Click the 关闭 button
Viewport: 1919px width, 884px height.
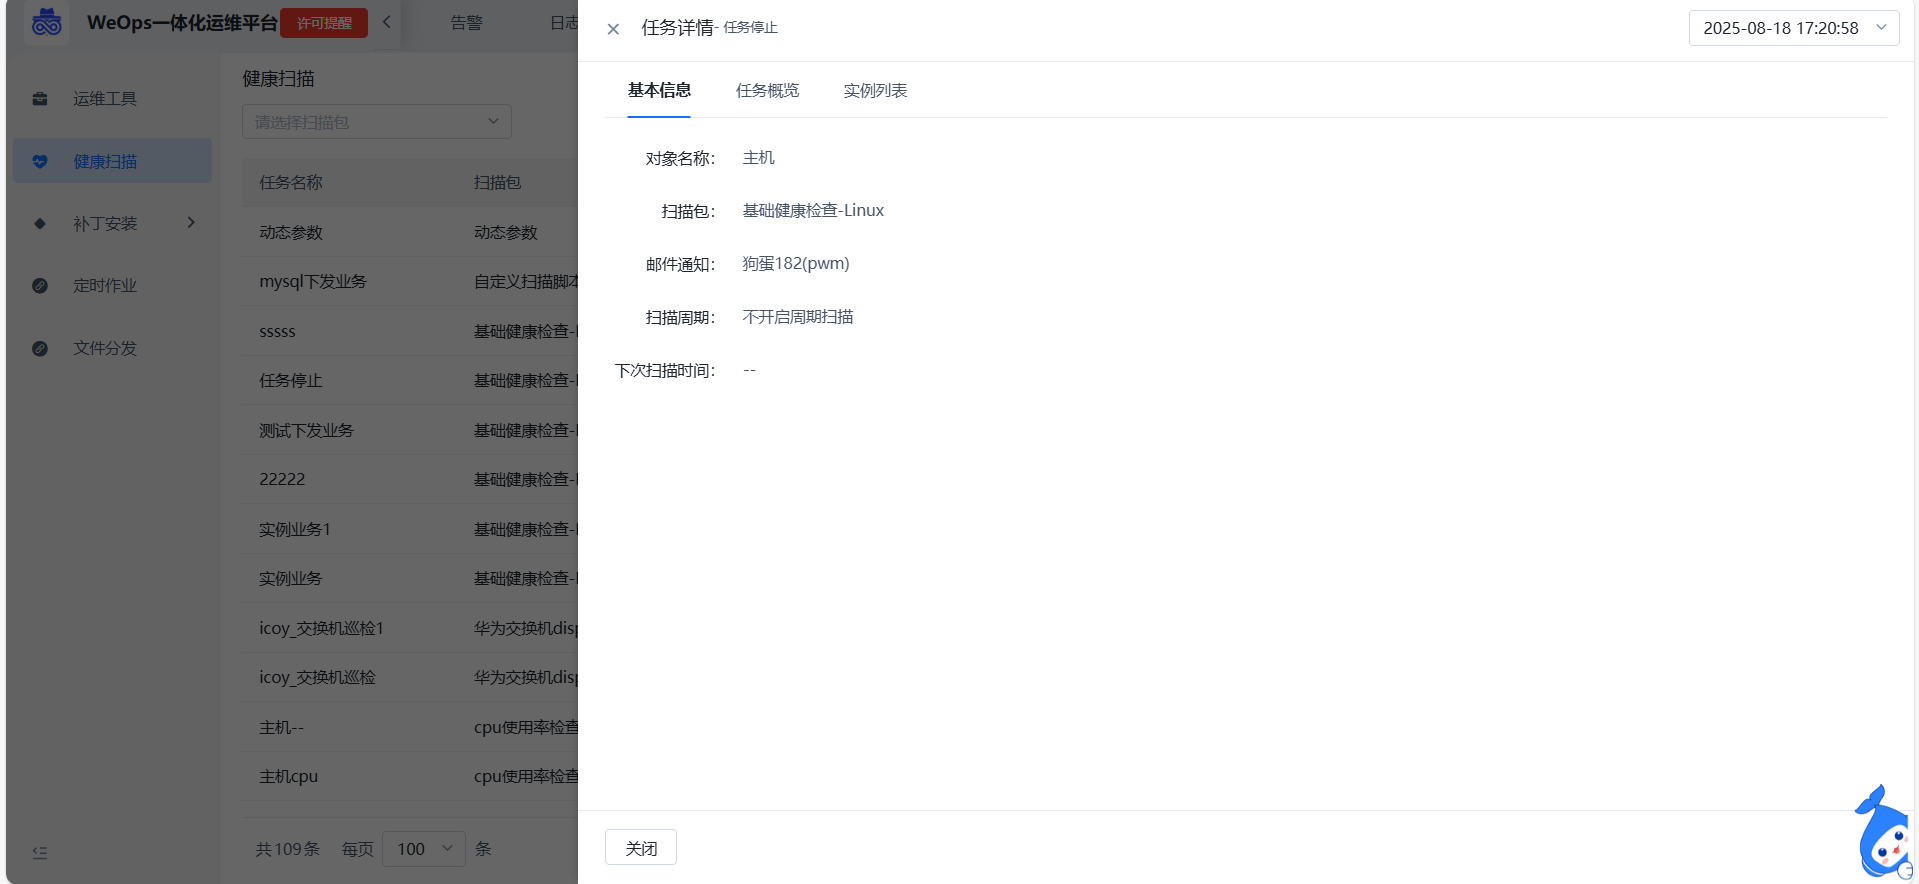pyautogui.click(x=640, y=848)
